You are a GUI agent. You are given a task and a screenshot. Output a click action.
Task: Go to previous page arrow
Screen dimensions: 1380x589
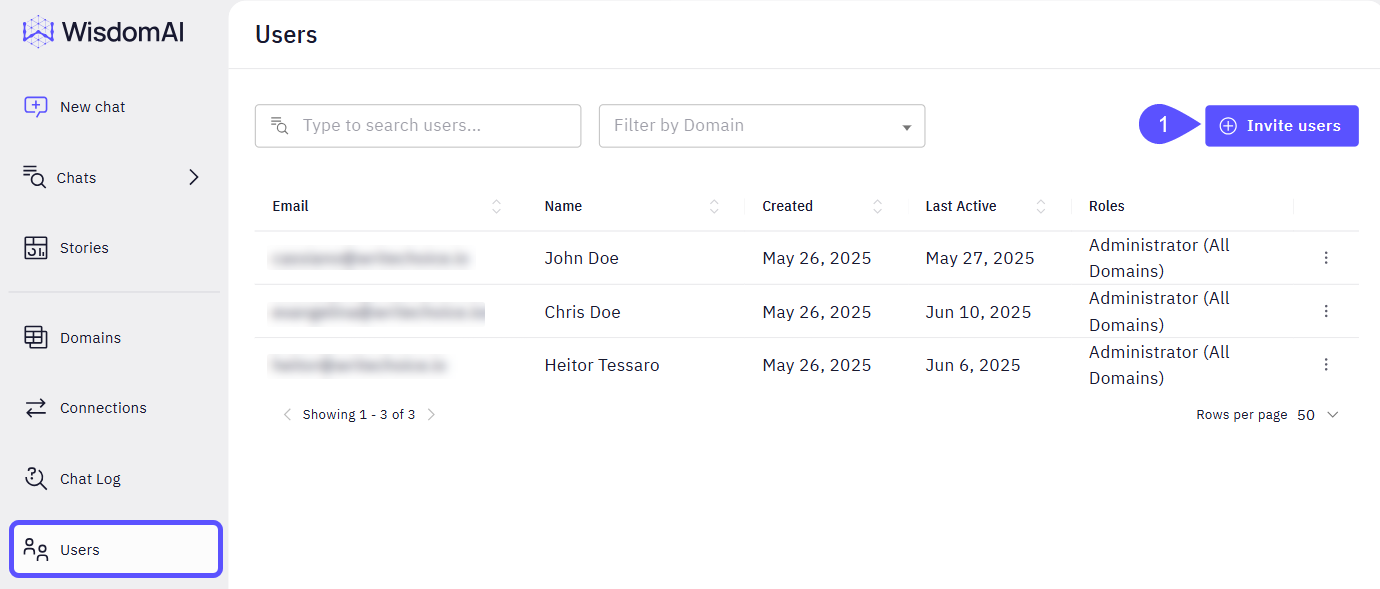tap(287, 414)
